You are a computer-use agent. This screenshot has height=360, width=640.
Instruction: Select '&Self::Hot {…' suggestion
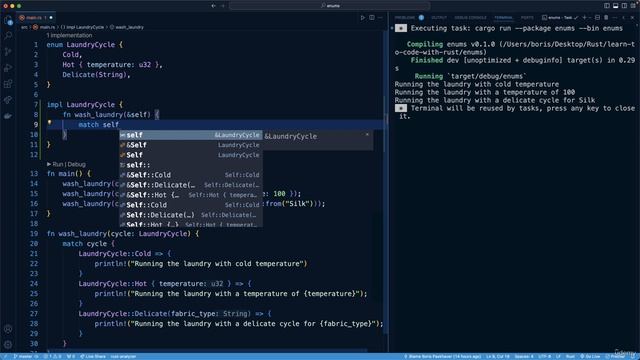pyautogui.click(x=191, y=195)
